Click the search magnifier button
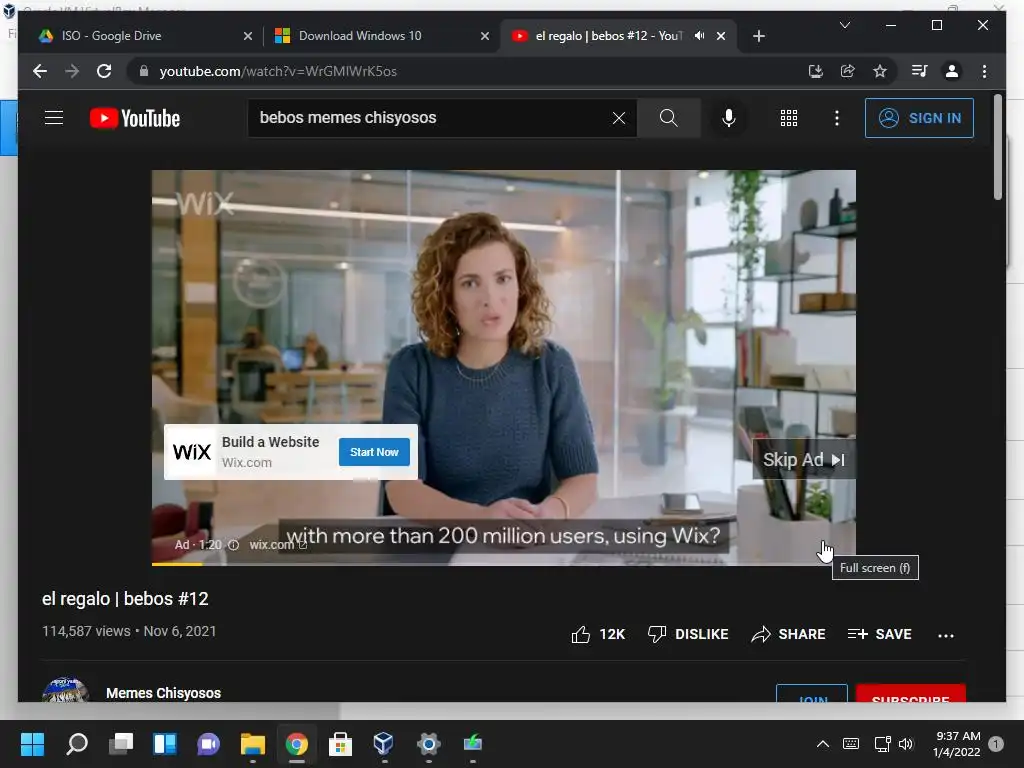This screenshot has width=1024, height=768. [x=668, y=118]
